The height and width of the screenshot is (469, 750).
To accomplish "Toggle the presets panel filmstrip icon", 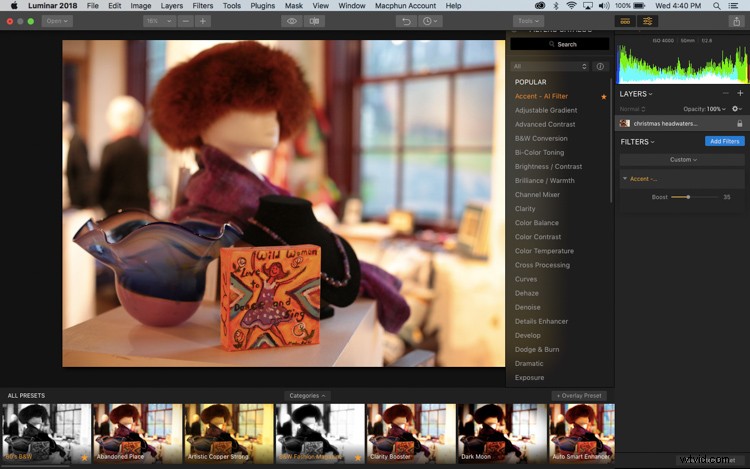I will [625, 21].
